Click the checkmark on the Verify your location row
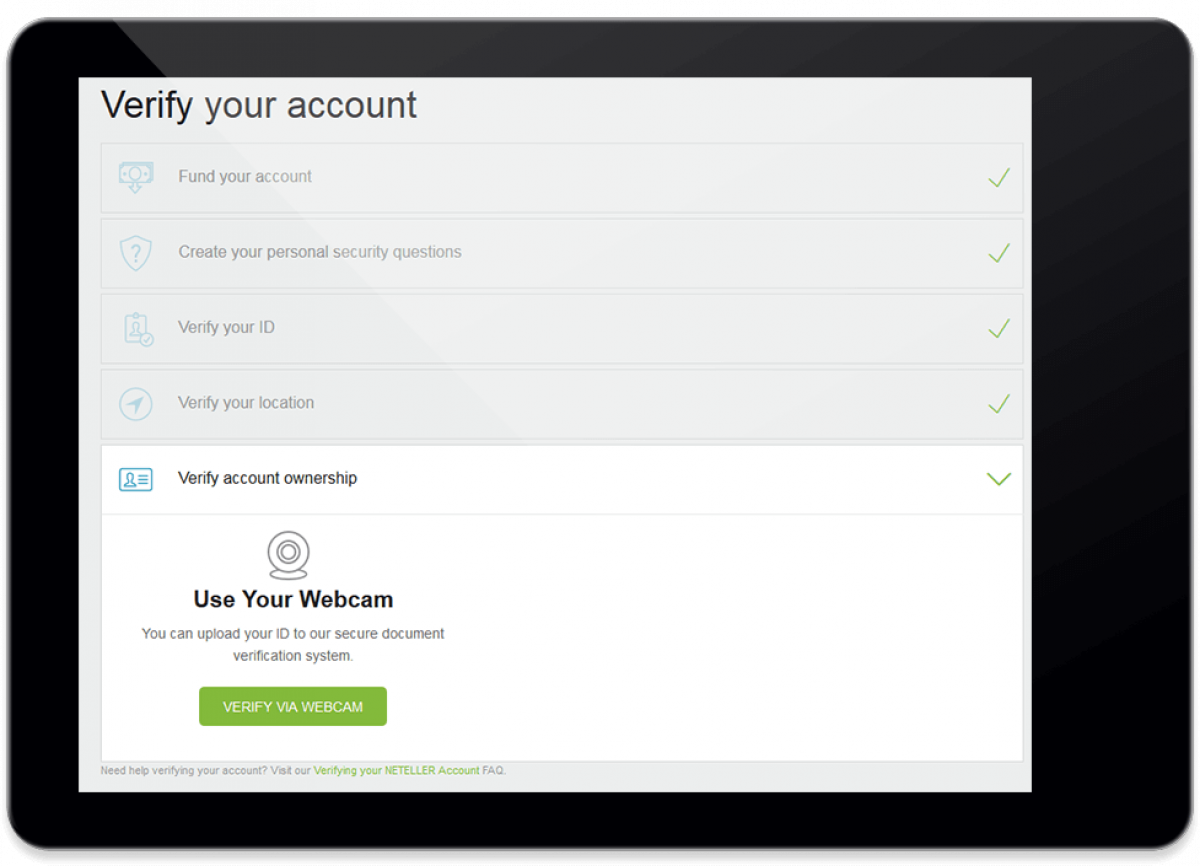The image size is (1200, 866). pyautogui.click(x=998, y=404)
